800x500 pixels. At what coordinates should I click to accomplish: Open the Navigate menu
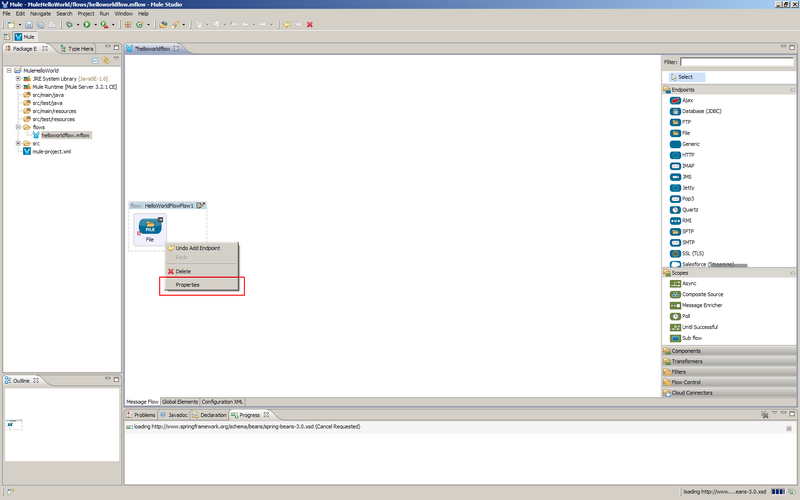[40, 14]
